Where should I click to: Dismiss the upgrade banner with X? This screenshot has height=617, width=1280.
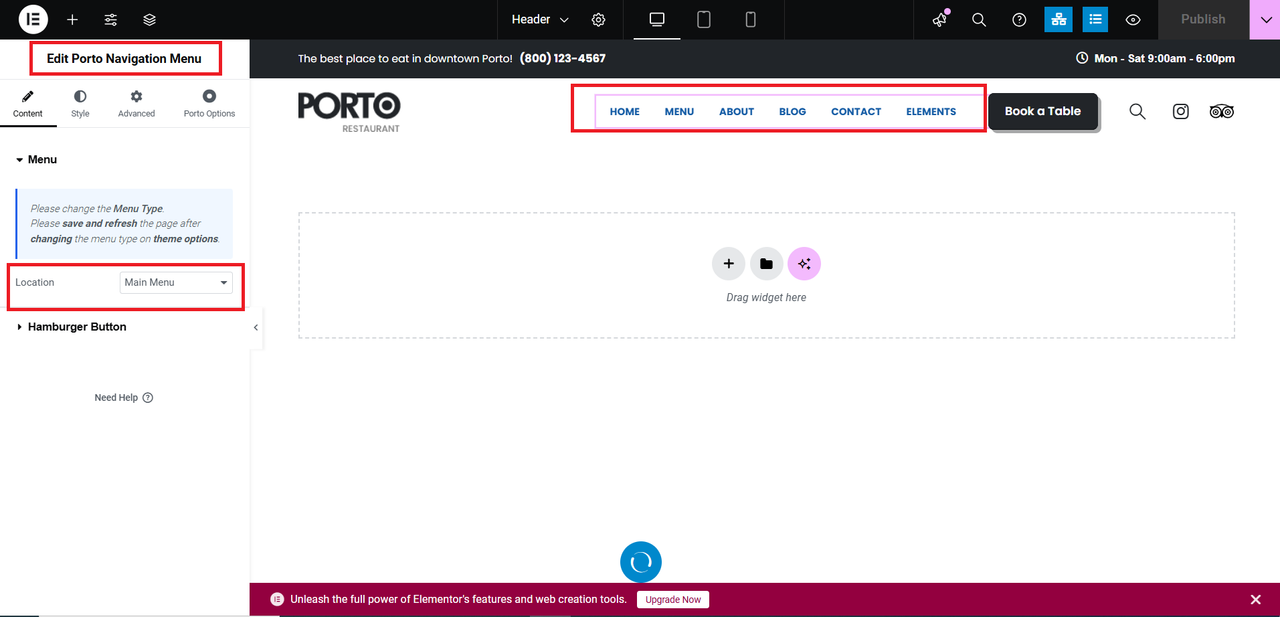1256,600
